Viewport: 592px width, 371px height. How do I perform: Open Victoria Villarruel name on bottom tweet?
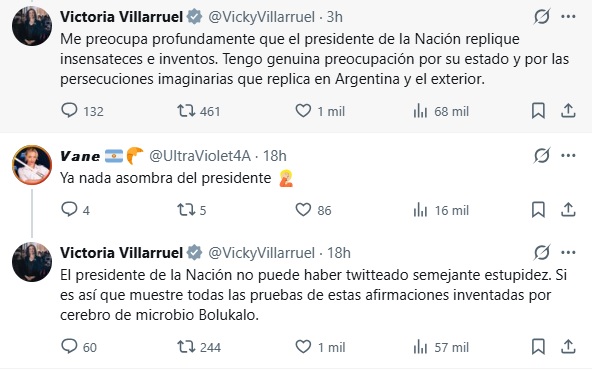click(121, 252)
